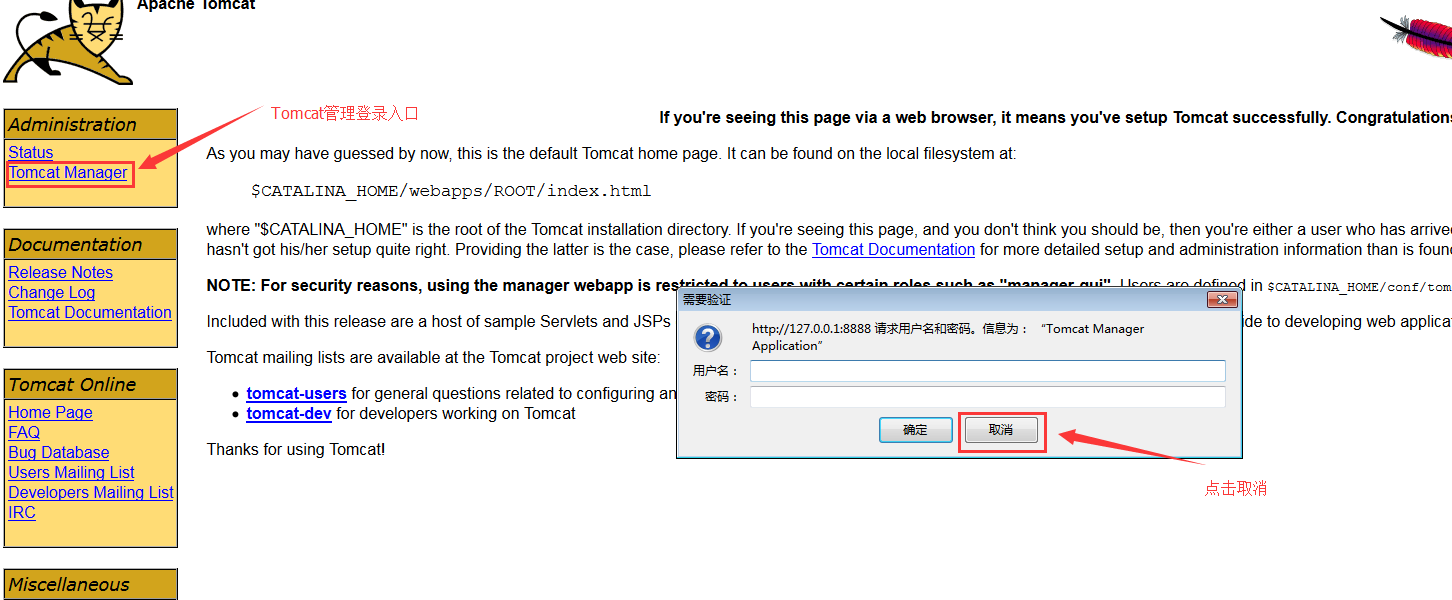1452x600 pixels.
Task: Click 'Thanks for using Tomcat!' text
Action: tap(296, 450)
